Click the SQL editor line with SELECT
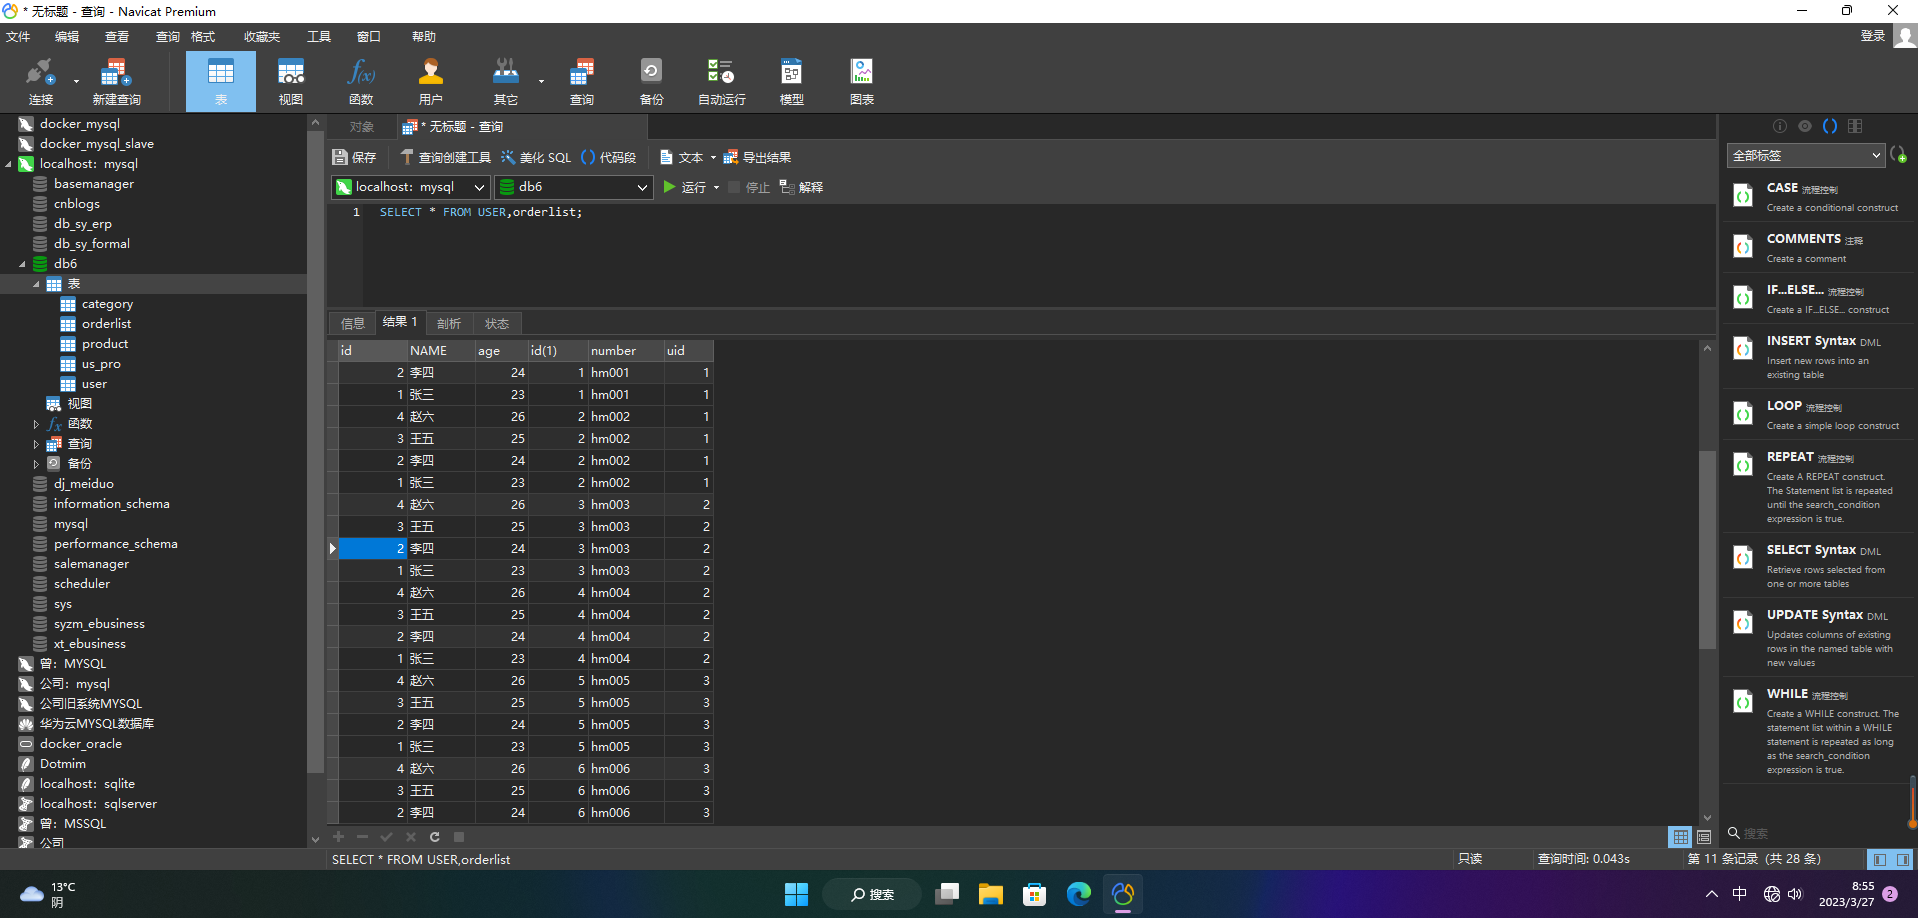Screen dimensions: 1918x918 [x=481, y=212]
